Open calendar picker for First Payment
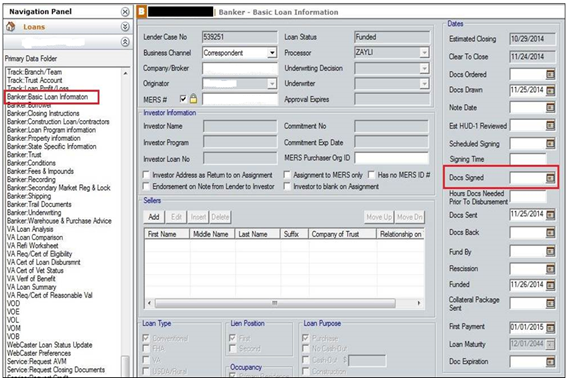Viewport: 568px width, 380px height. pyautogui.click(x=550, y=328)
